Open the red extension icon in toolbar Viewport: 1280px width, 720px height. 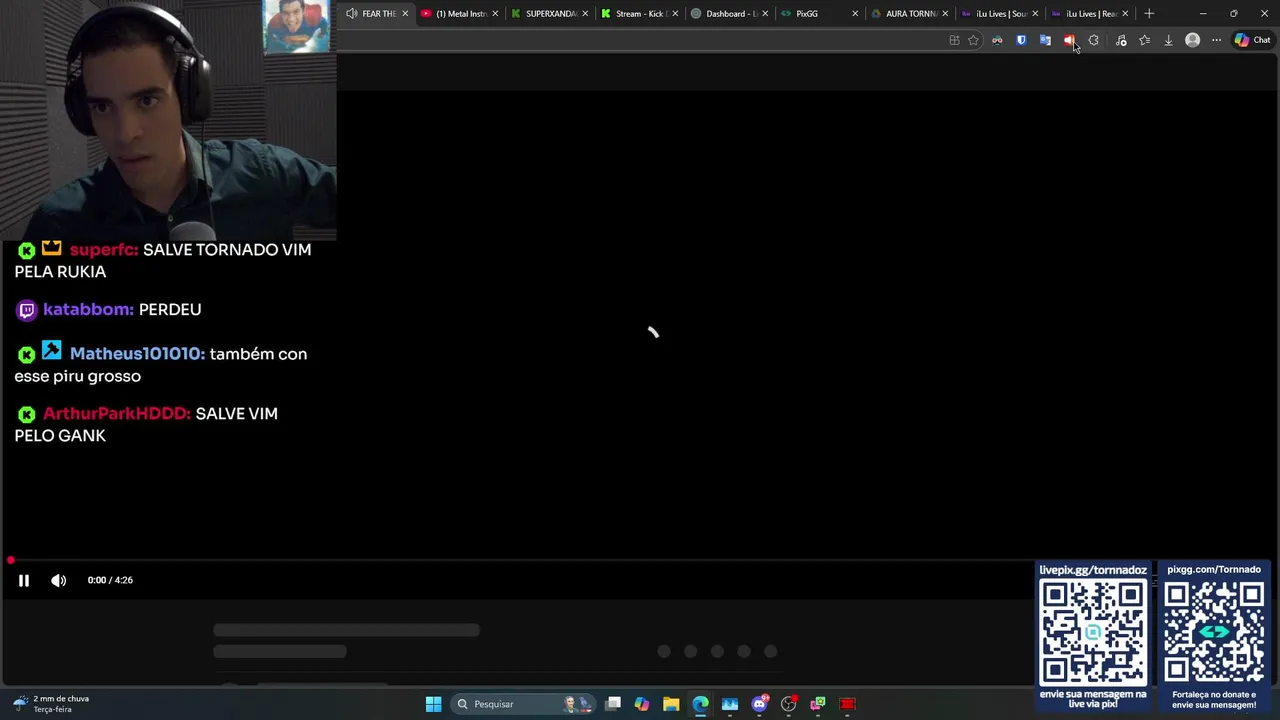(x=1069, y=40)
